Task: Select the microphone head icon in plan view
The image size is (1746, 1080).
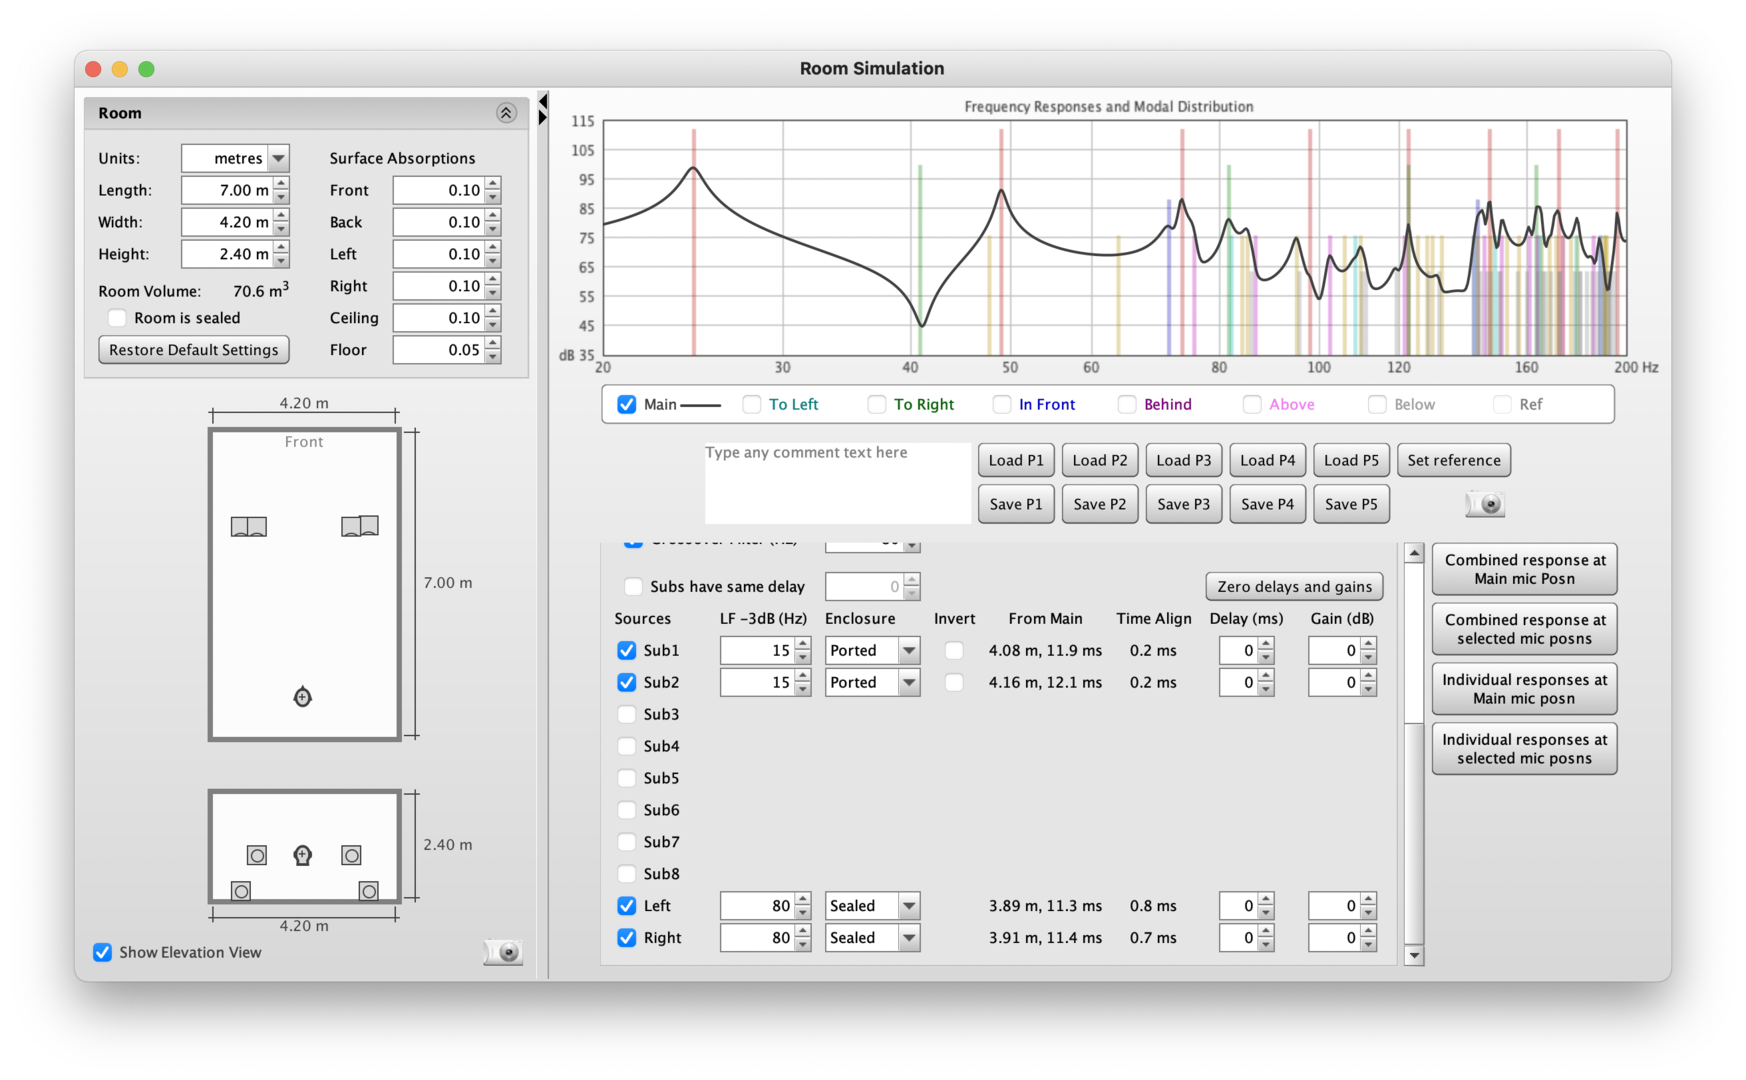Action: (x=303, y=697)
